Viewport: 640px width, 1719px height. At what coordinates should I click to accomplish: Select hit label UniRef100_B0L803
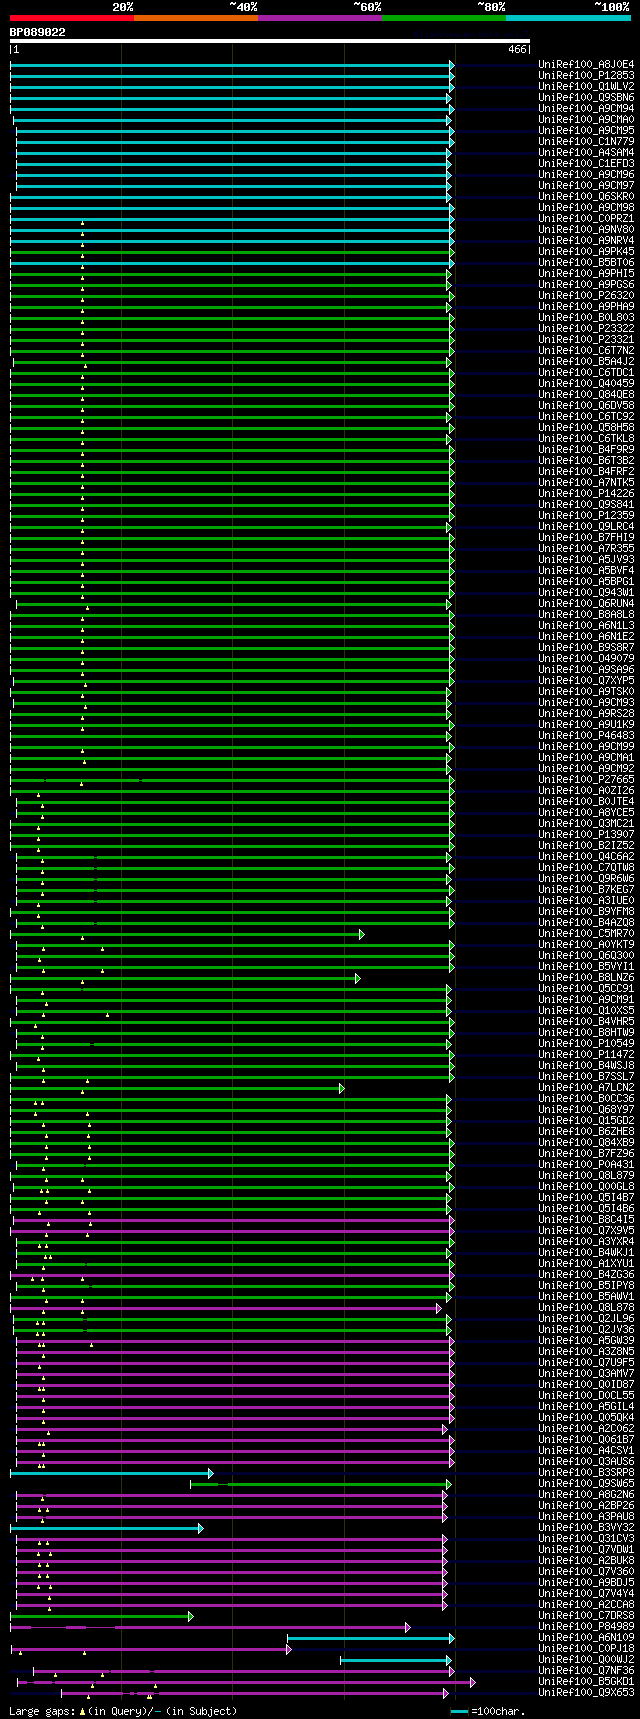tap(586, 317)
